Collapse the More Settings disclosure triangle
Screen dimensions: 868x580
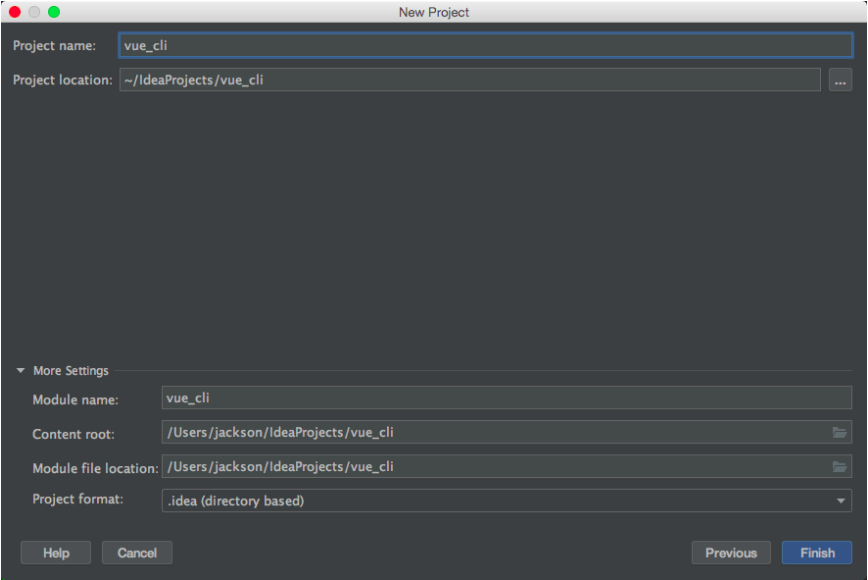pyautogui.click(x=20, y=370)
